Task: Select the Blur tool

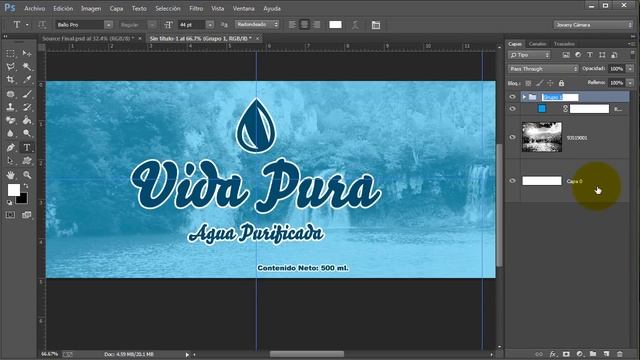Action: point(11,133)
